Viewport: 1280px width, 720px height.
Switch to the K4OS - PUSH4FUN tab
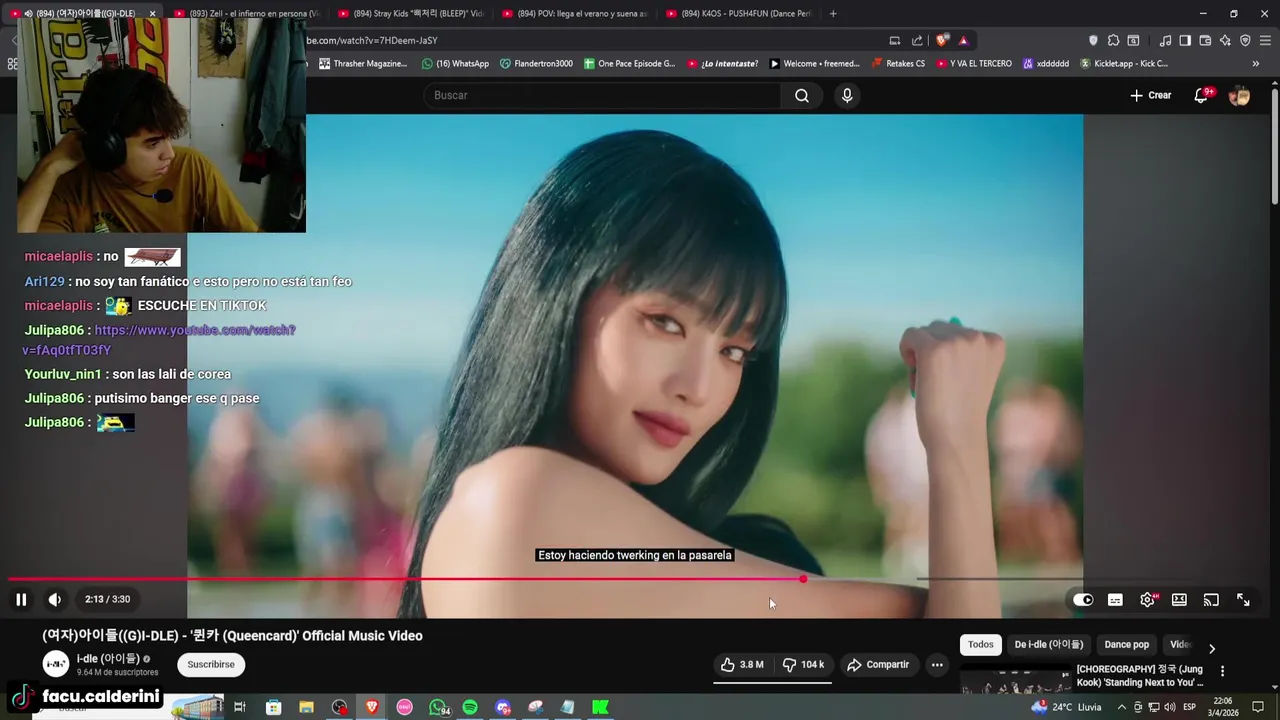point(738,13)
